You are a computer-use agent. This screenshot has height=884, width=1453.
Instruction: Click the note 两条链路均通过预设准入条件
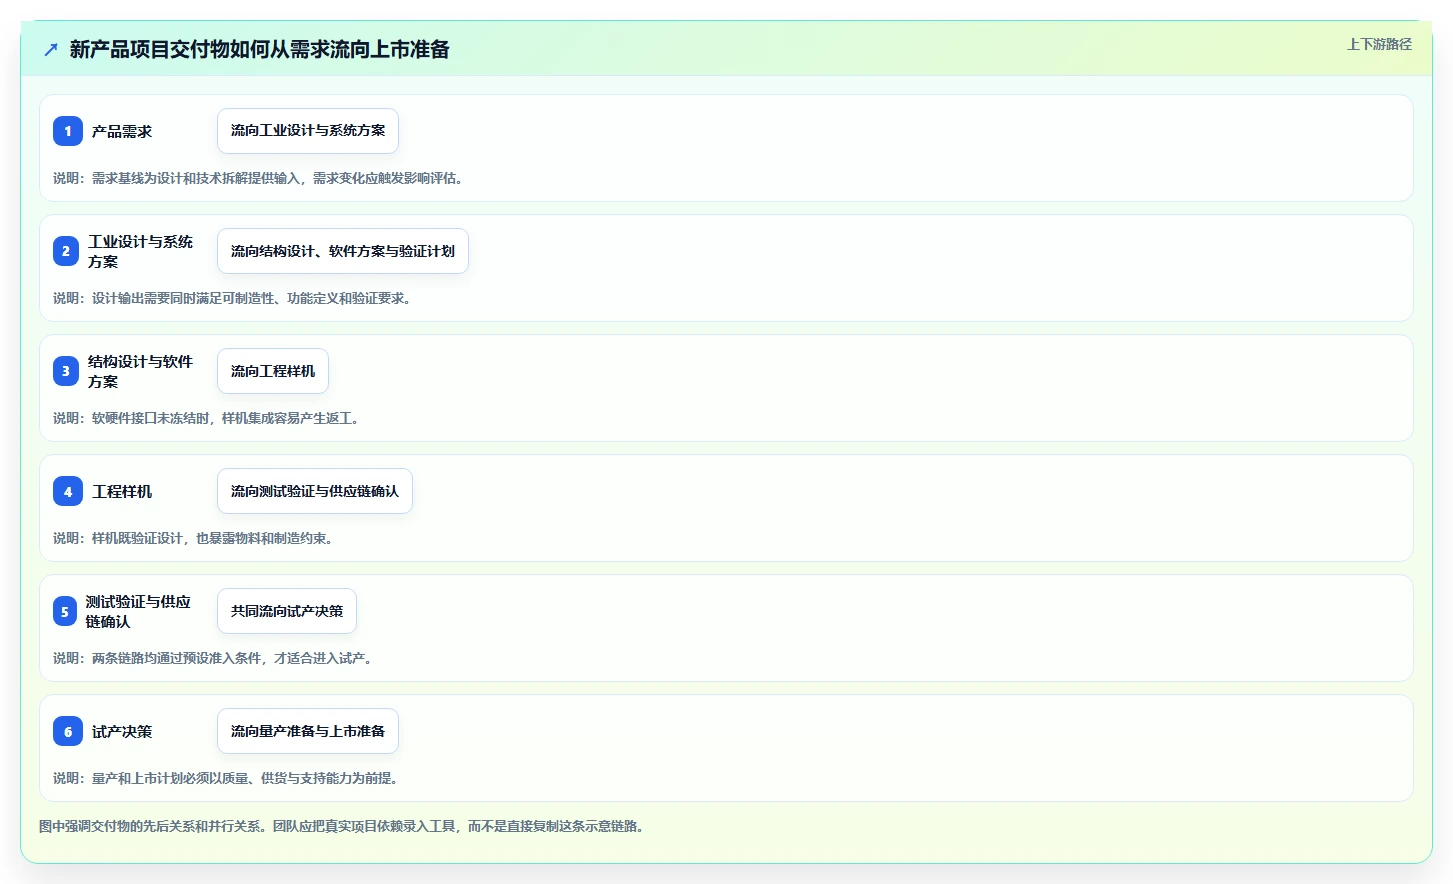[x=213, y=658]
